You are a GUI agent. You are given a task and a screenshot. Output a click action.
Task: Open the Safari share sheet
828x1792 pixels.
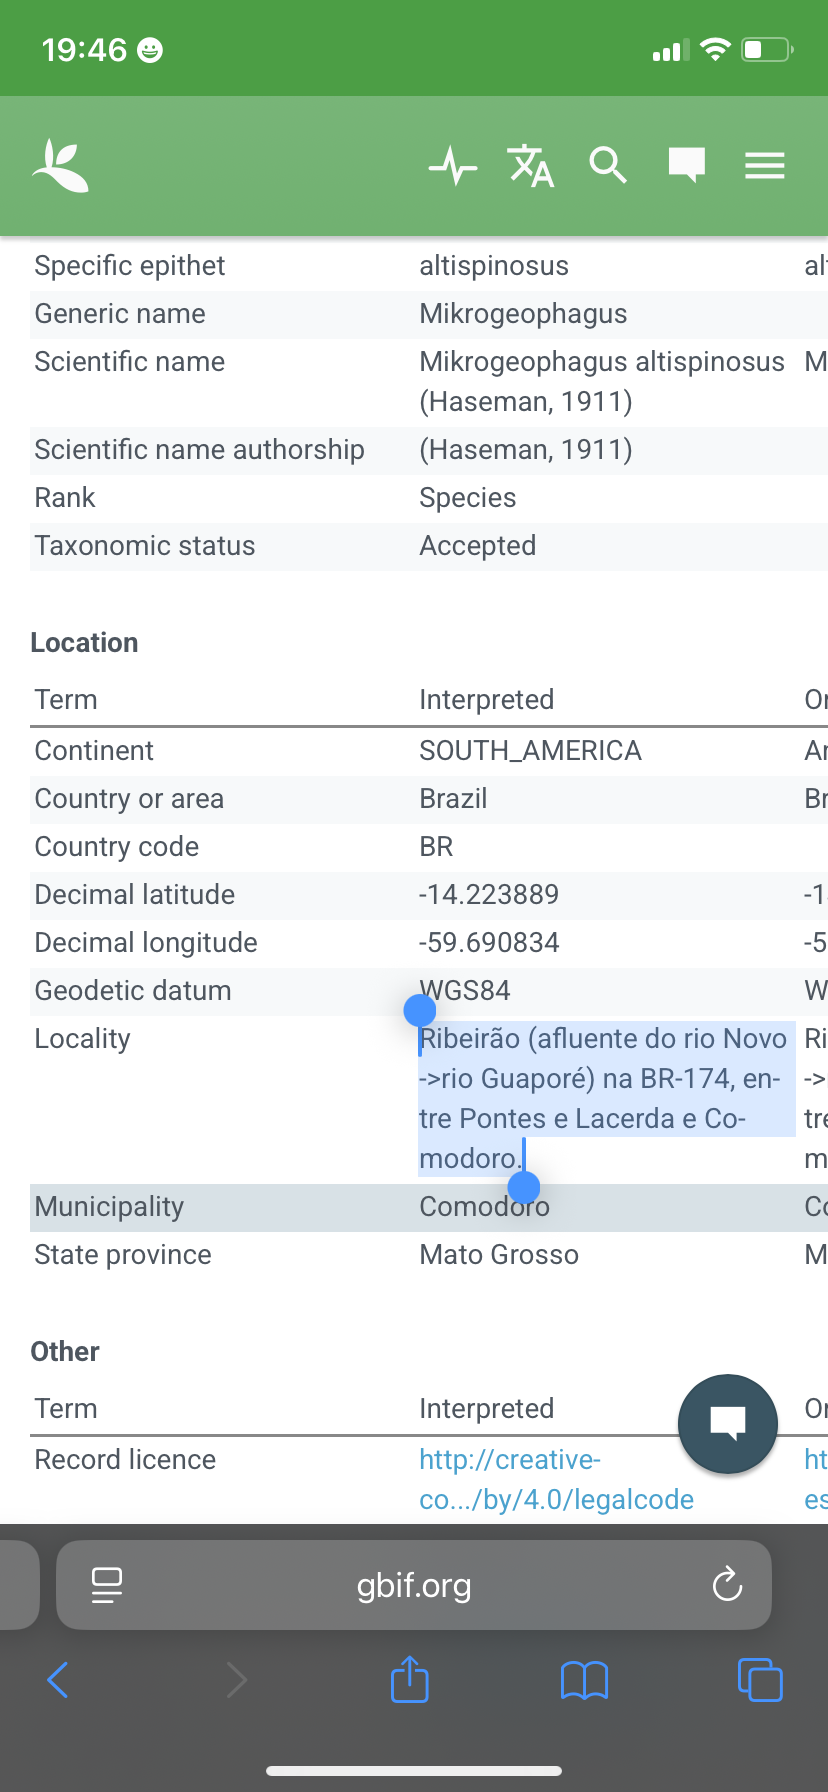coord(409,1680)
